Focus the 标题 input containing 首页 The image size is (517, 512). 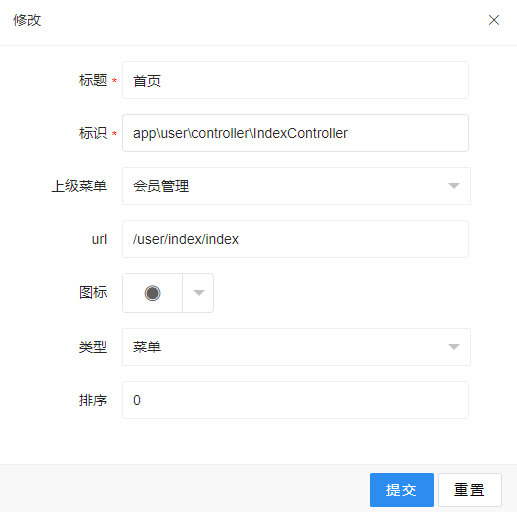(x=295, y=80)
